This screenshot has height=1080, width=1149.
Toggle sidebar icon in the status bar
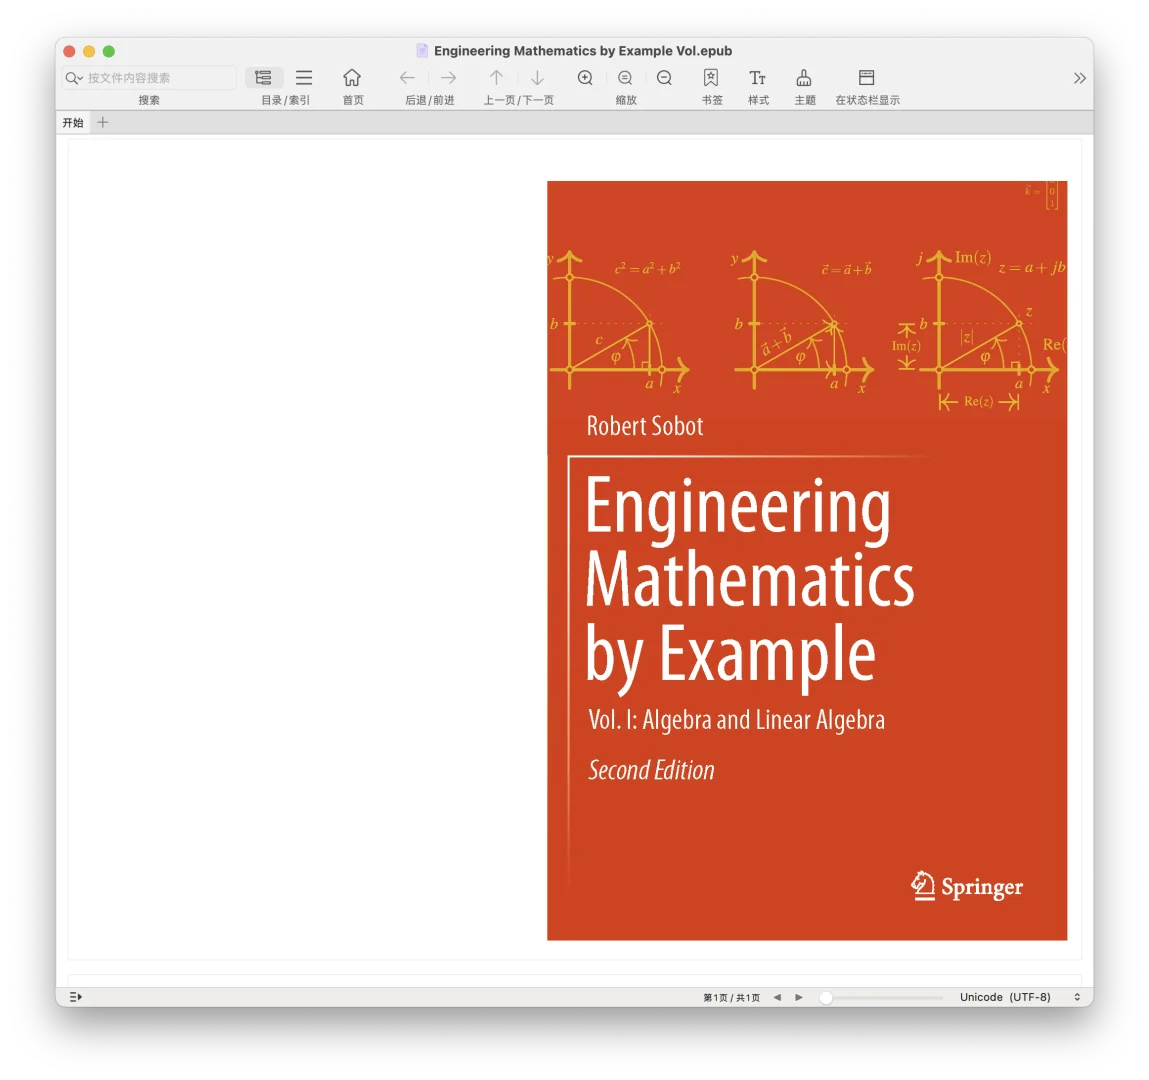click(75, 996)
